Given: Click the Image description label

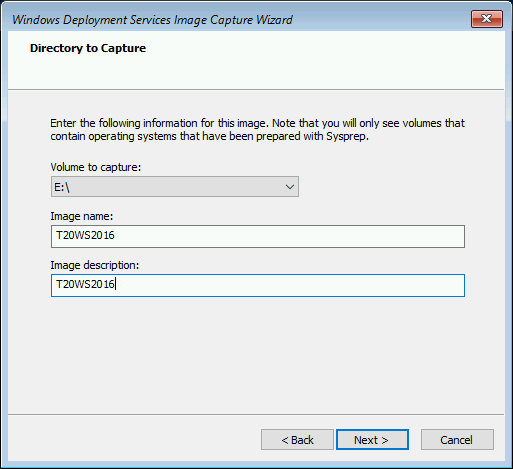Looking at the screenshot, I should pyautogui.click(x=95, y=265).
